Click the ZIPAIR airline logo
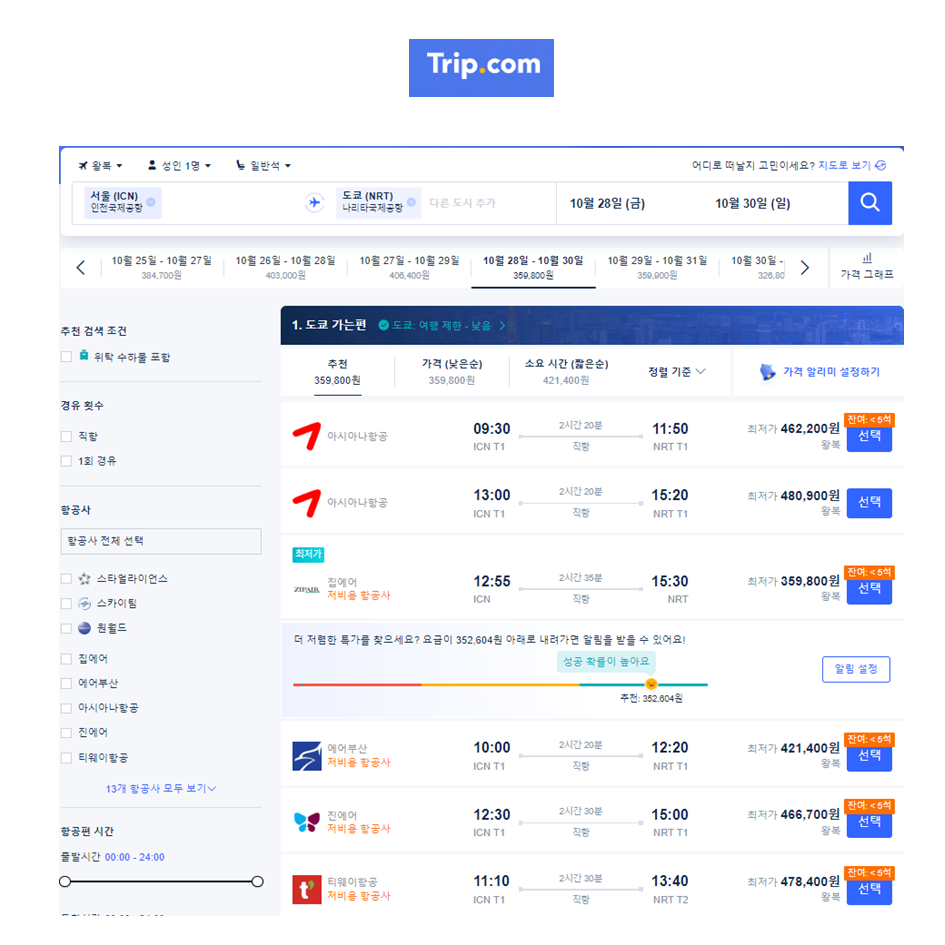Screen dimensions: 945x945 [x=307, y=589]
